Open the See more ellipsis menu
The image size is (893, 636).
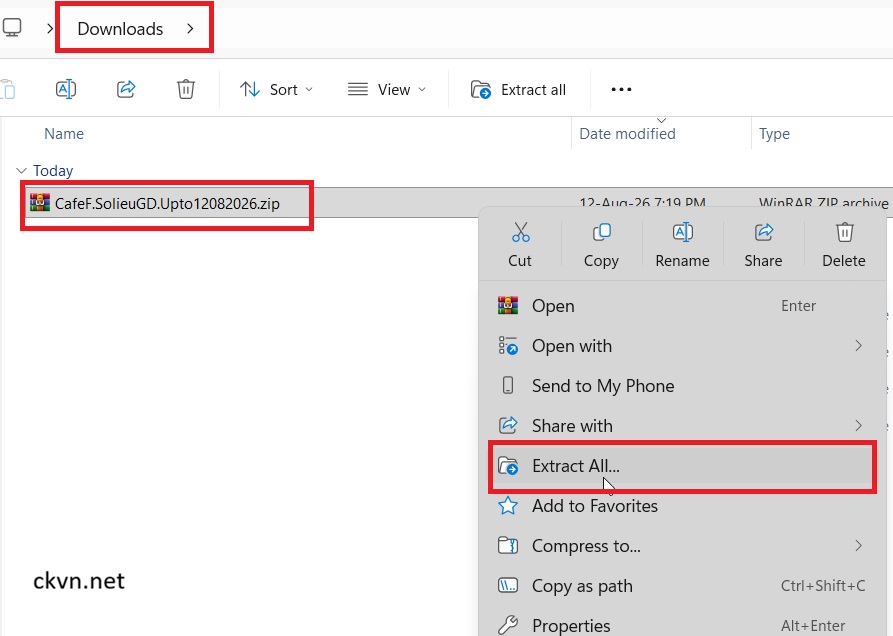tap(621, 89)
